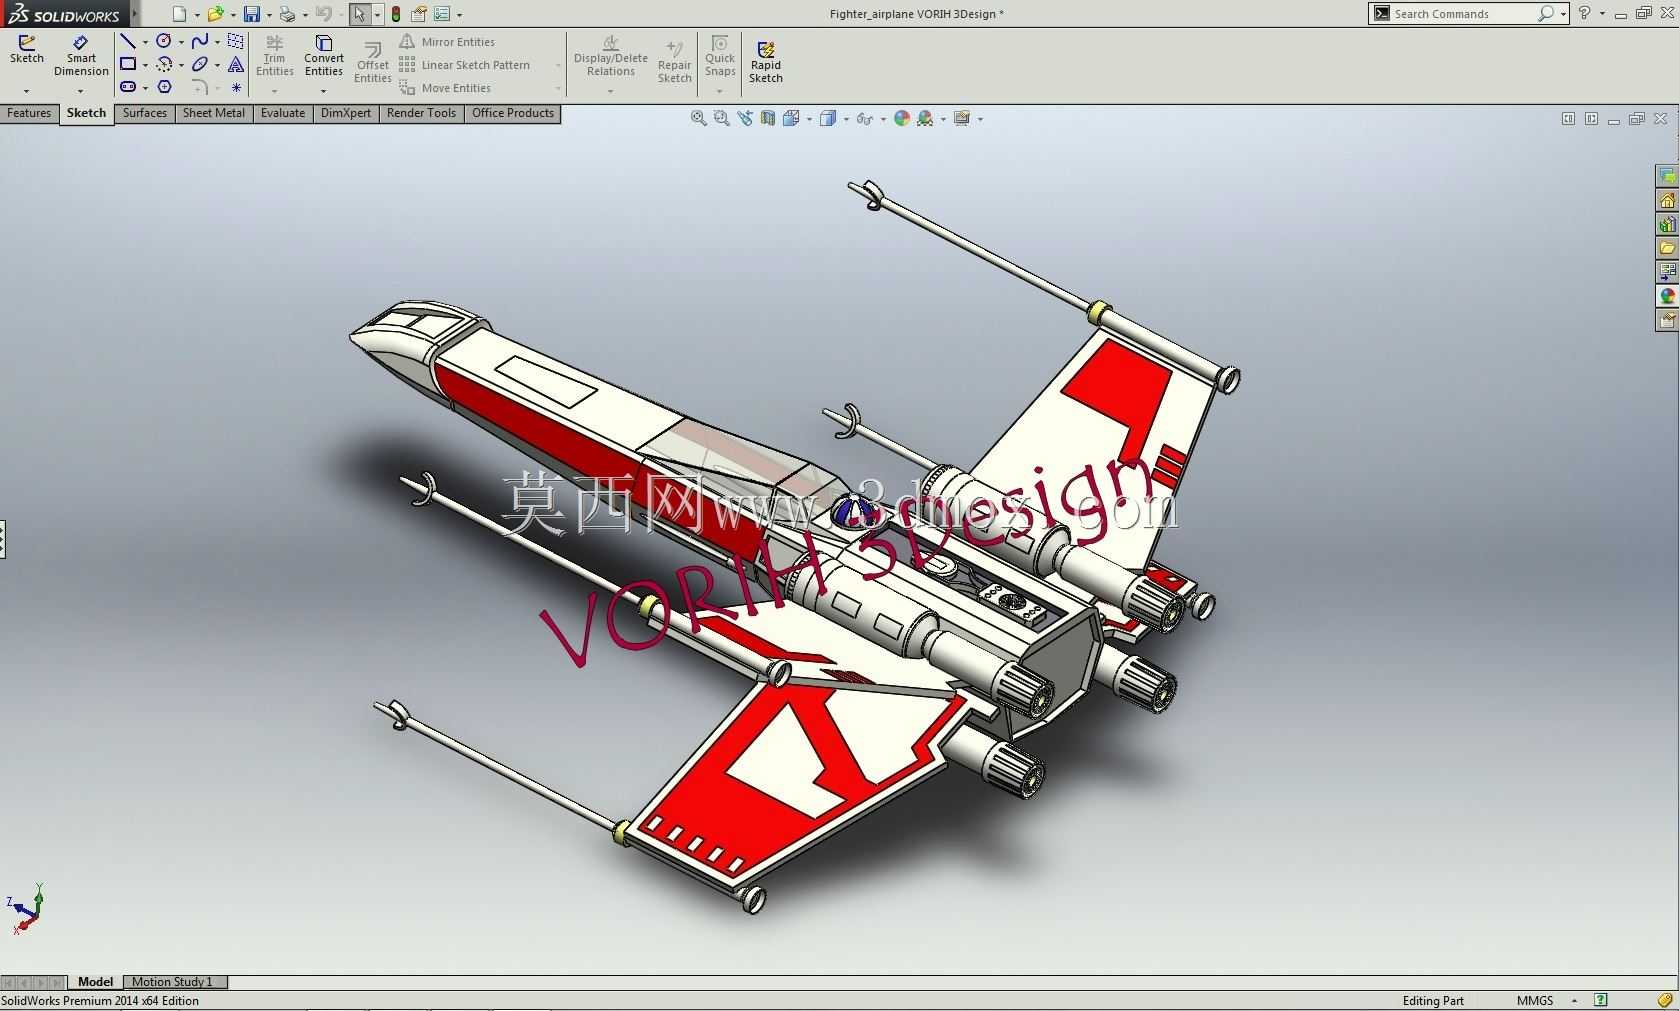Click Move Entities button
This screenshot has width=1679, height=1011.
[445, 88]
